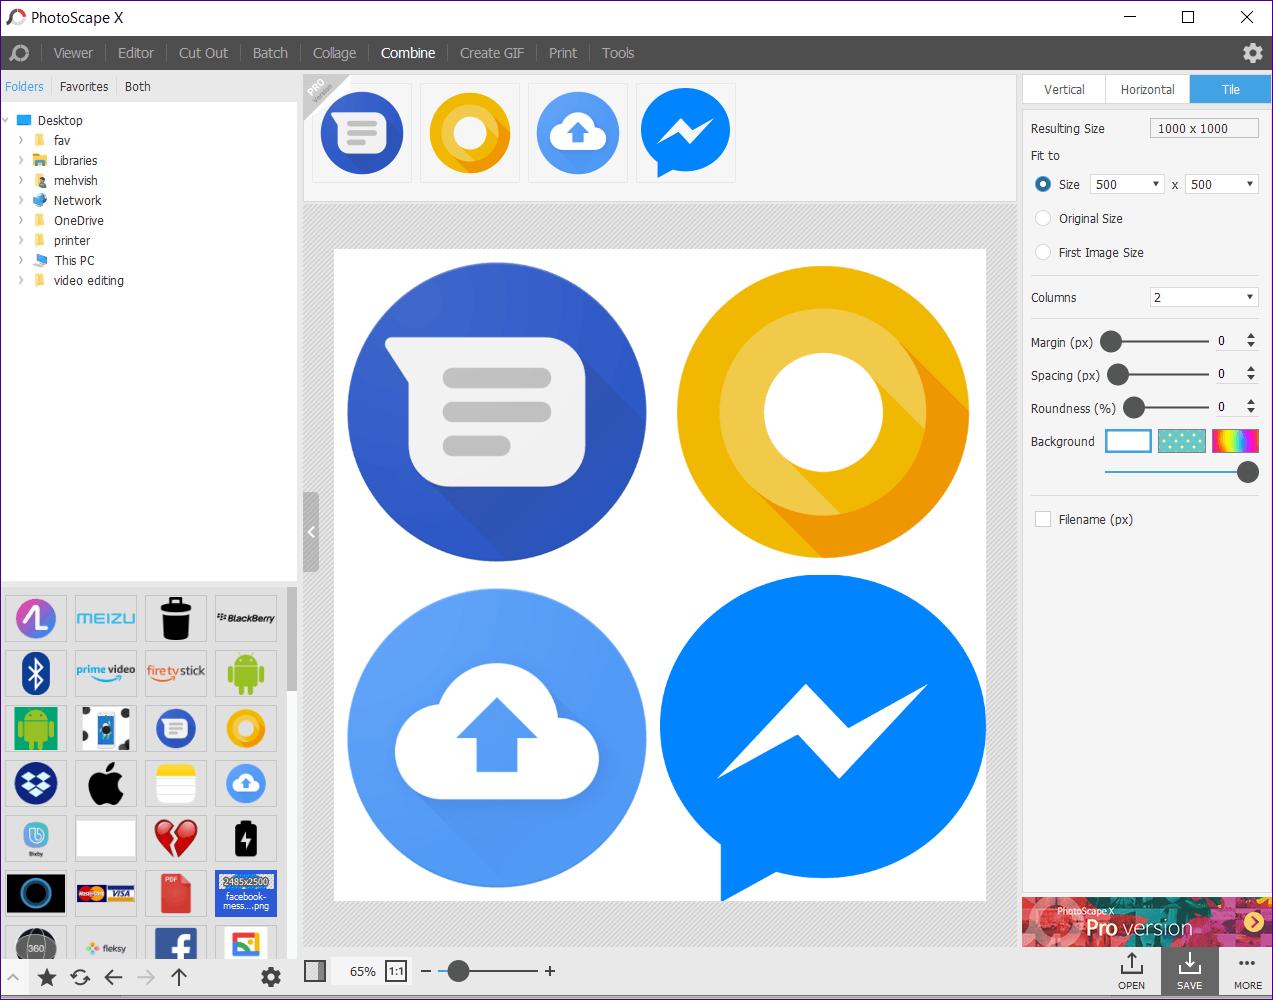Switch to the Viewer tab
This screenshot has height=1000, width=1273.
(73, 53)
